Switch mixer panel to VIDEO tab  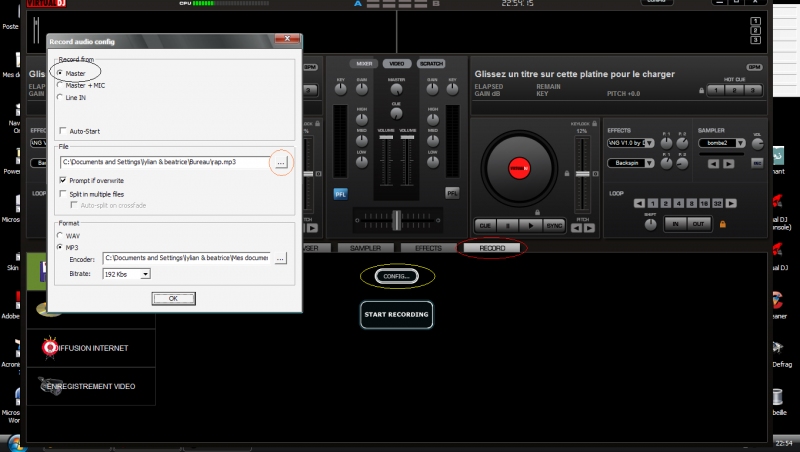pos(396,63)
